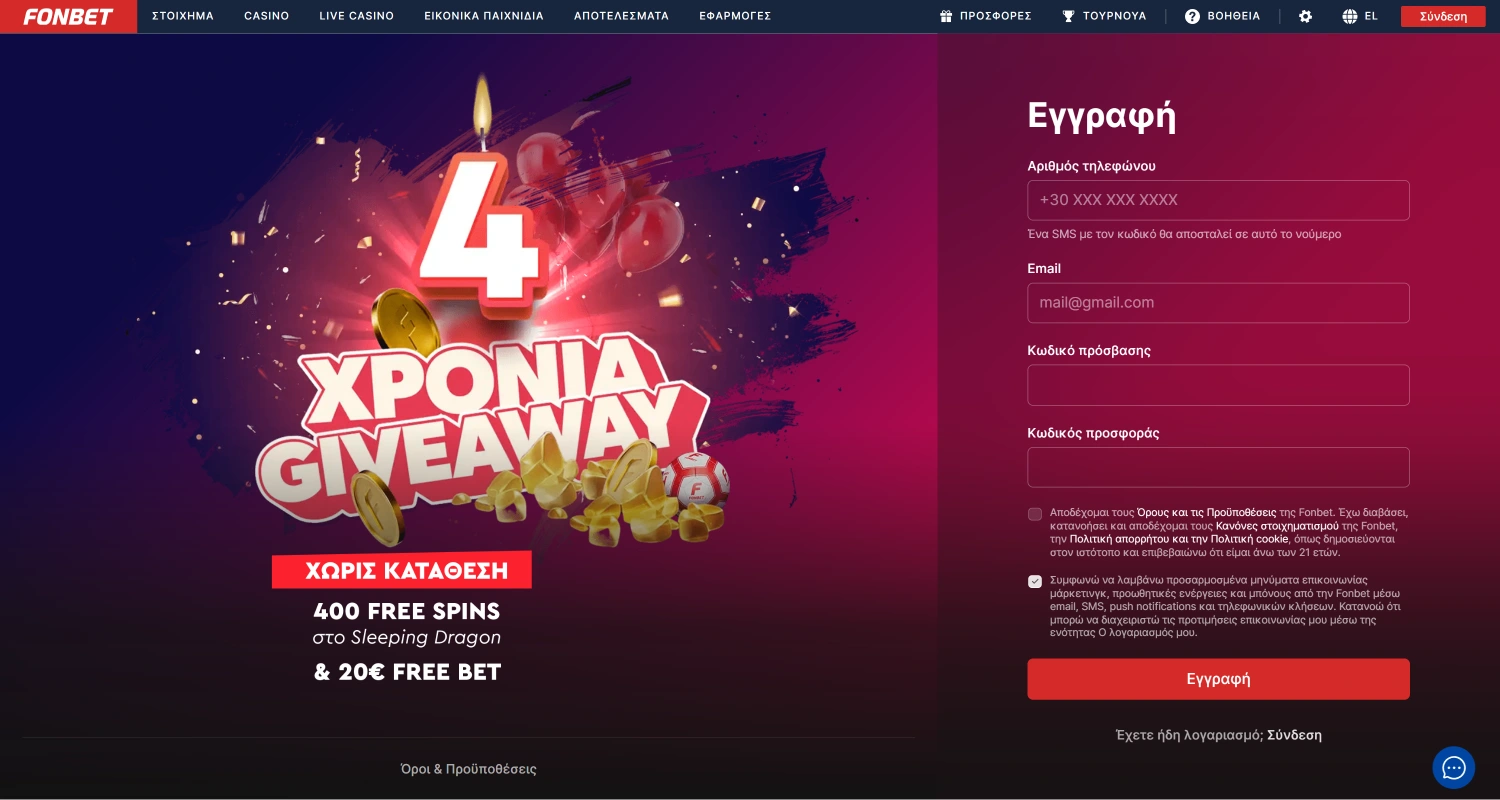Open the ΣΤΟΙΧΗΜΑ menu
The width and height of the screenshot is (1500, 800).
tap(183, 16)
